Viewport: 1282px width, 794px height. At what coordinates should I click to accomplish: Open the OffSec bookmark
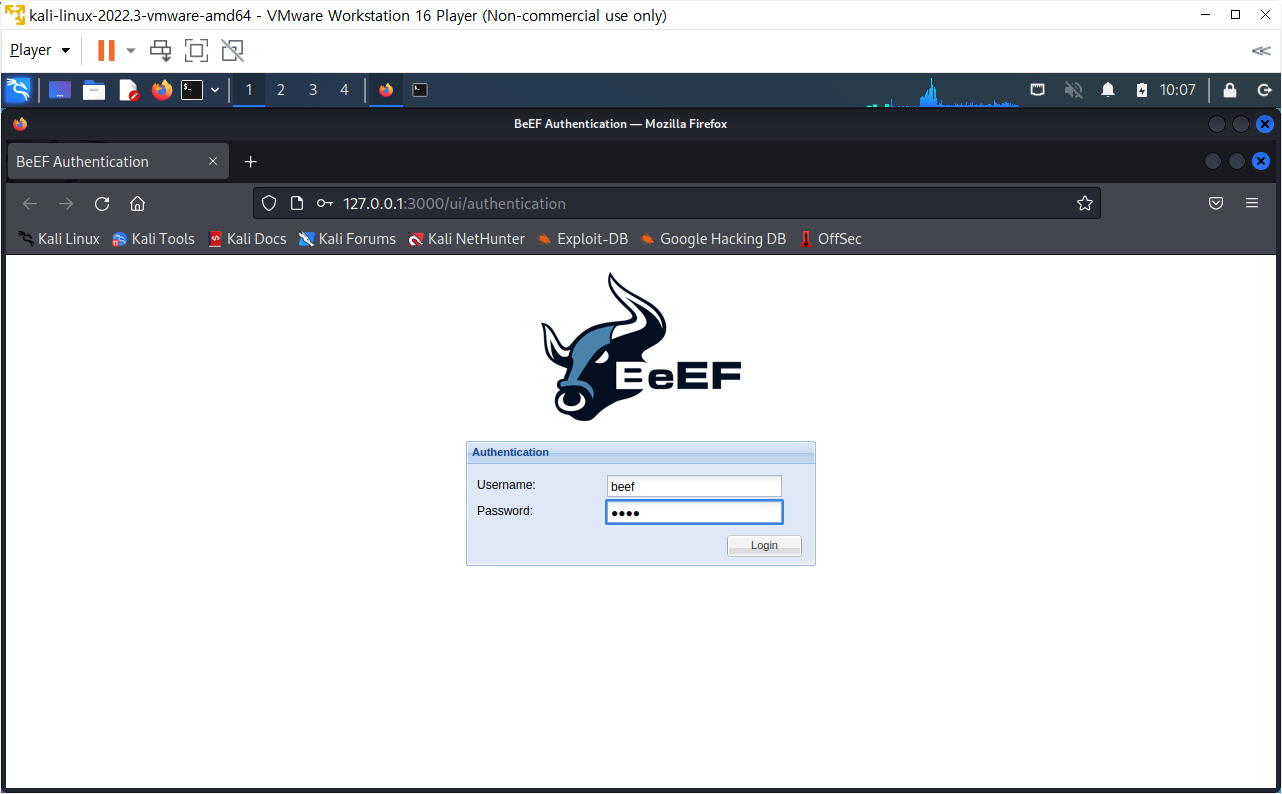point(830,239)
